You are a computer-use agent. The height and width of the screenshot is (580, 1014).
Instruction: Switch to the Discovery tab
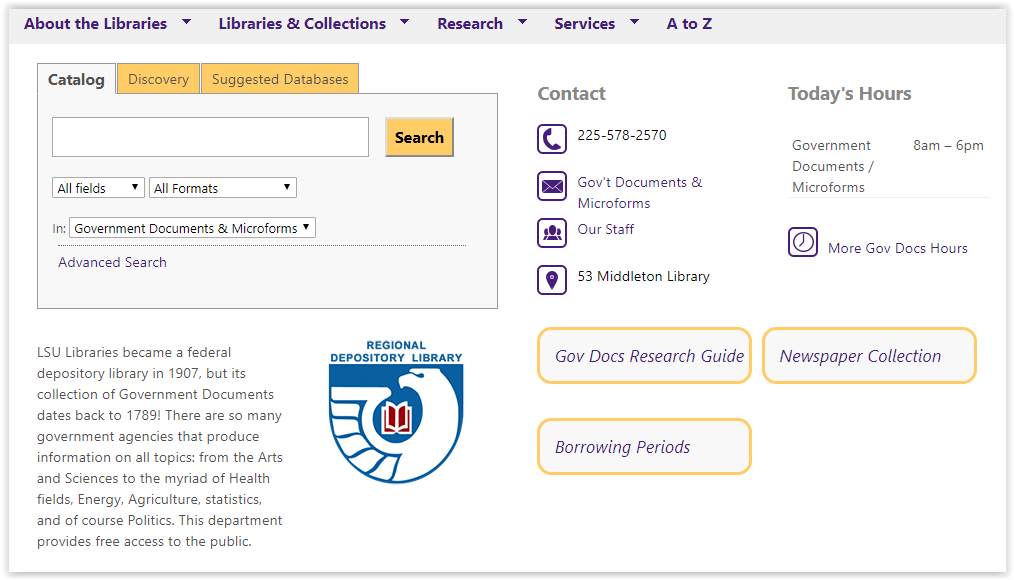click(158, 79)
